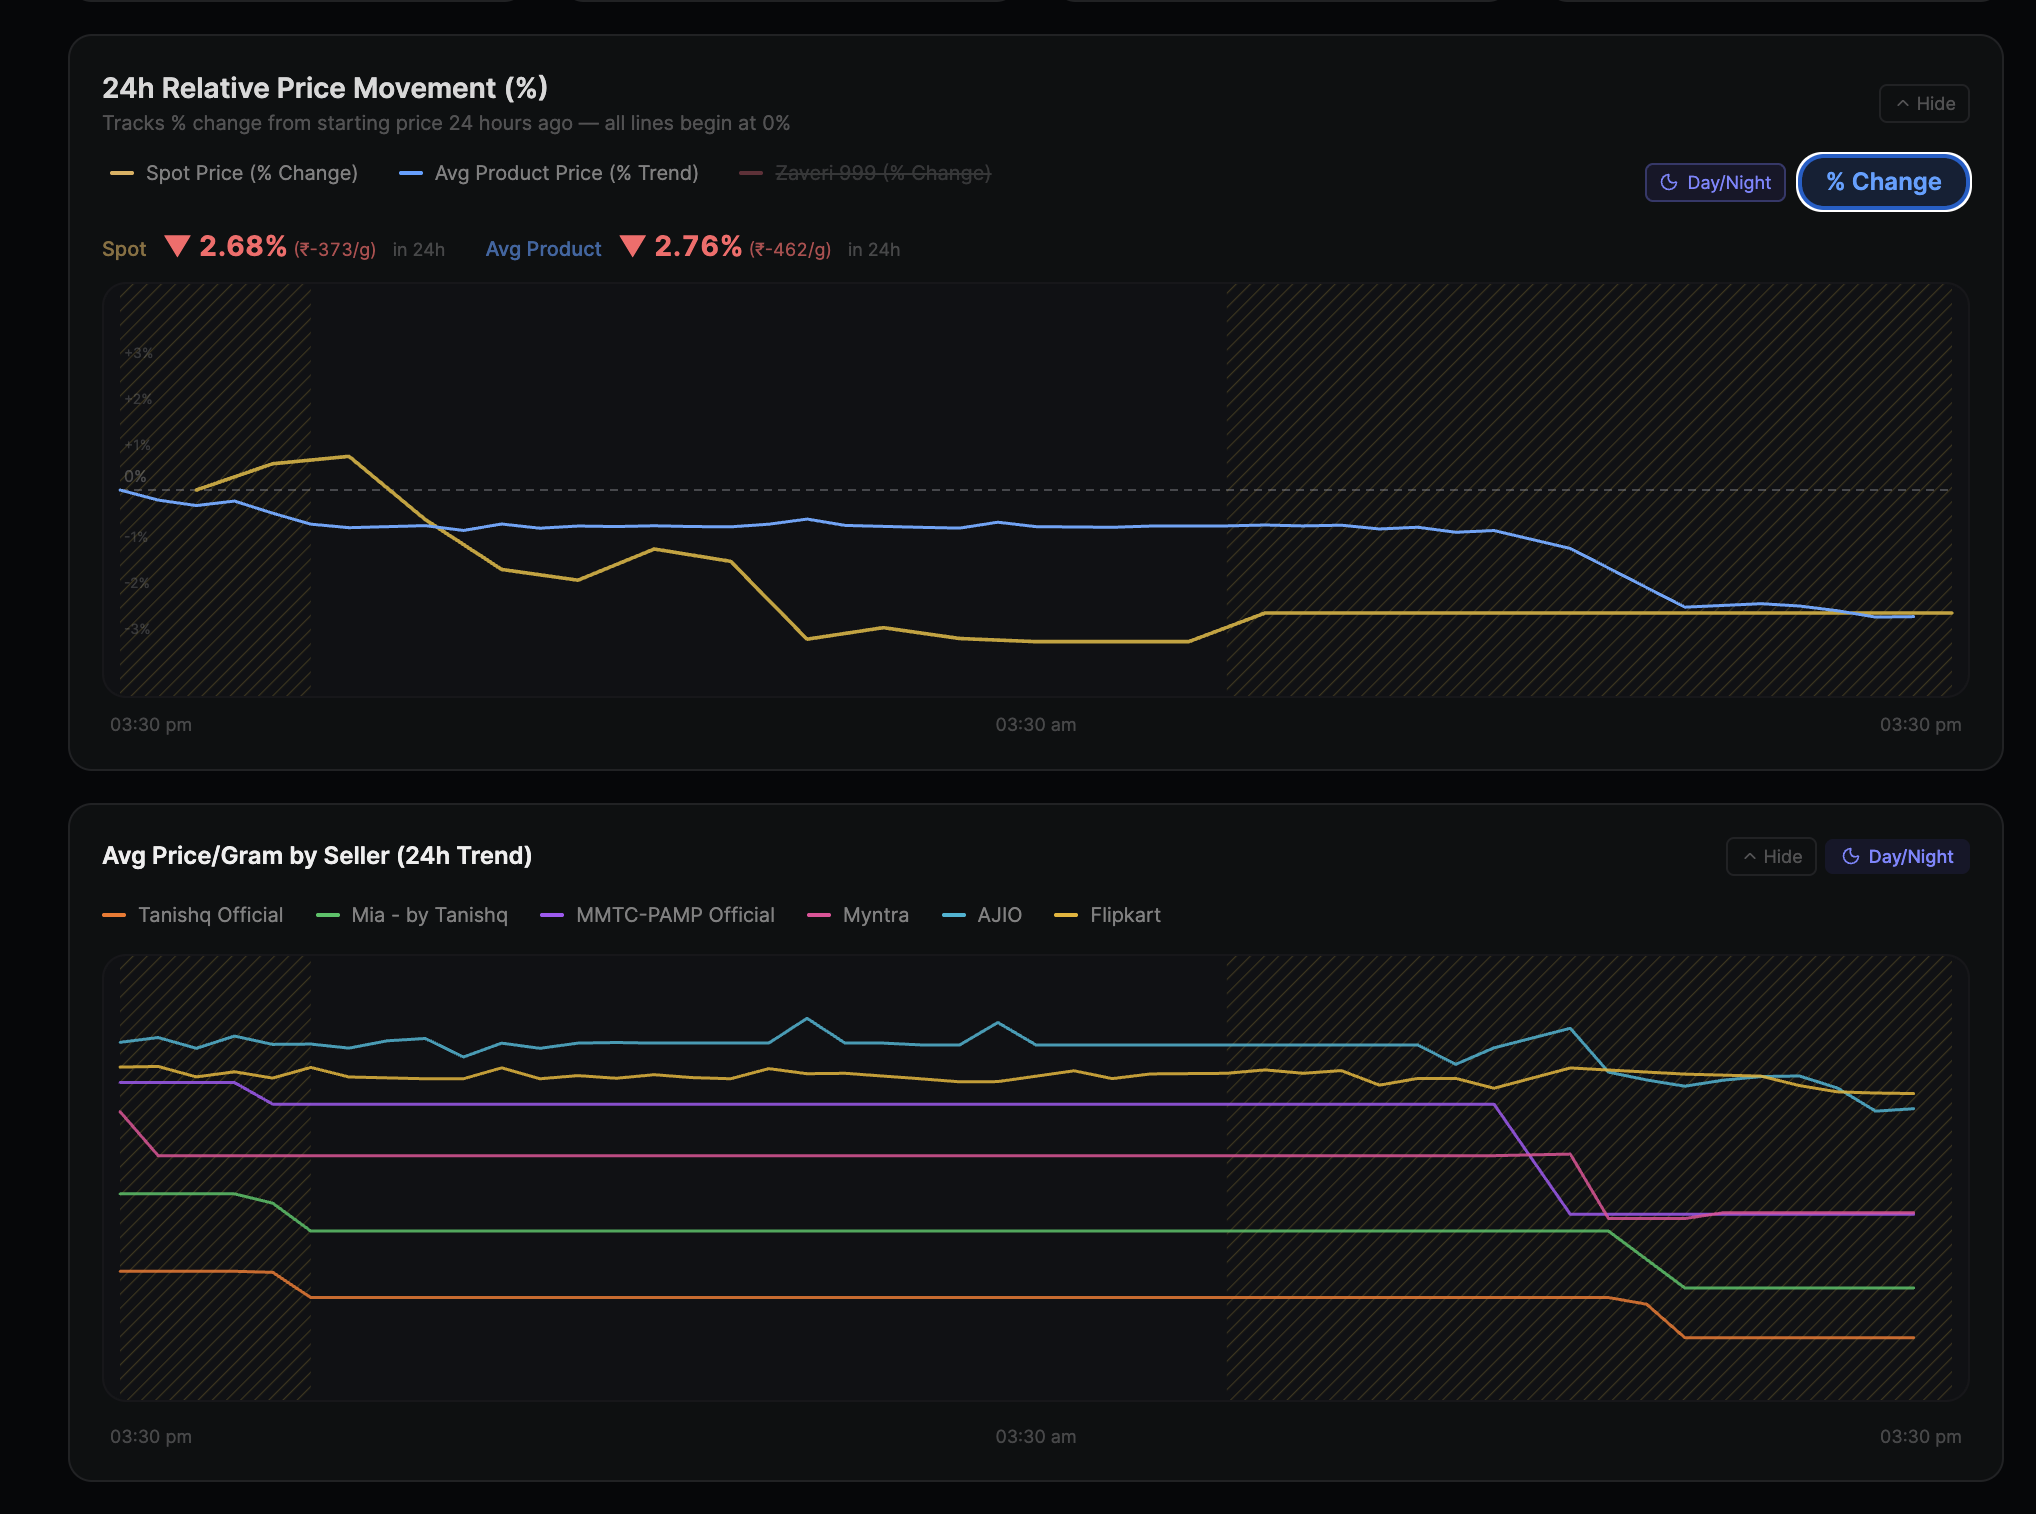Toggle Day/Night shading on seller trend chart

pyautogui.click(x=1897, y=857)
